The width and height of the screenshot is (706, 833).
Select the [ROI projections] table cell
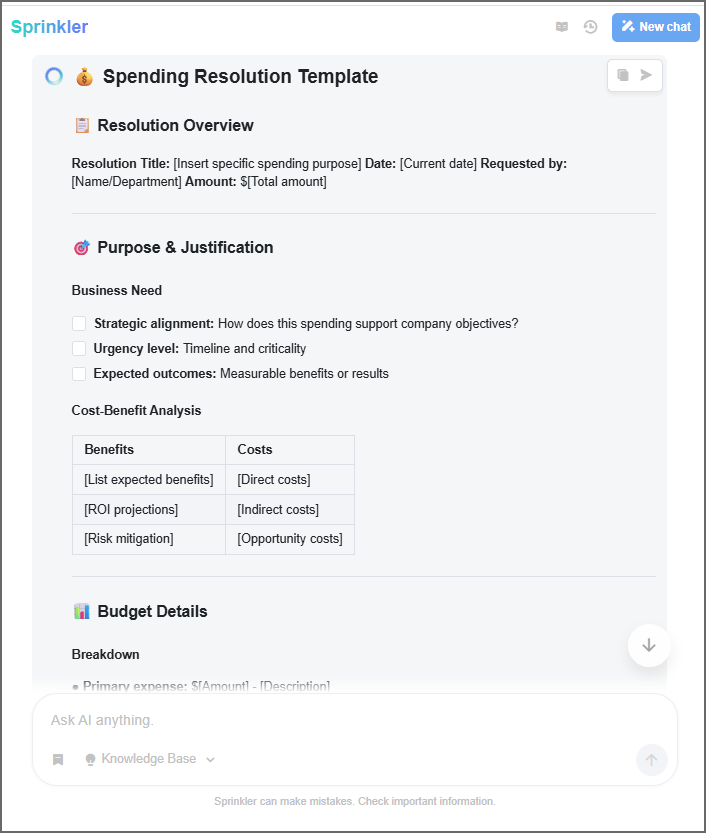point(148,510)
